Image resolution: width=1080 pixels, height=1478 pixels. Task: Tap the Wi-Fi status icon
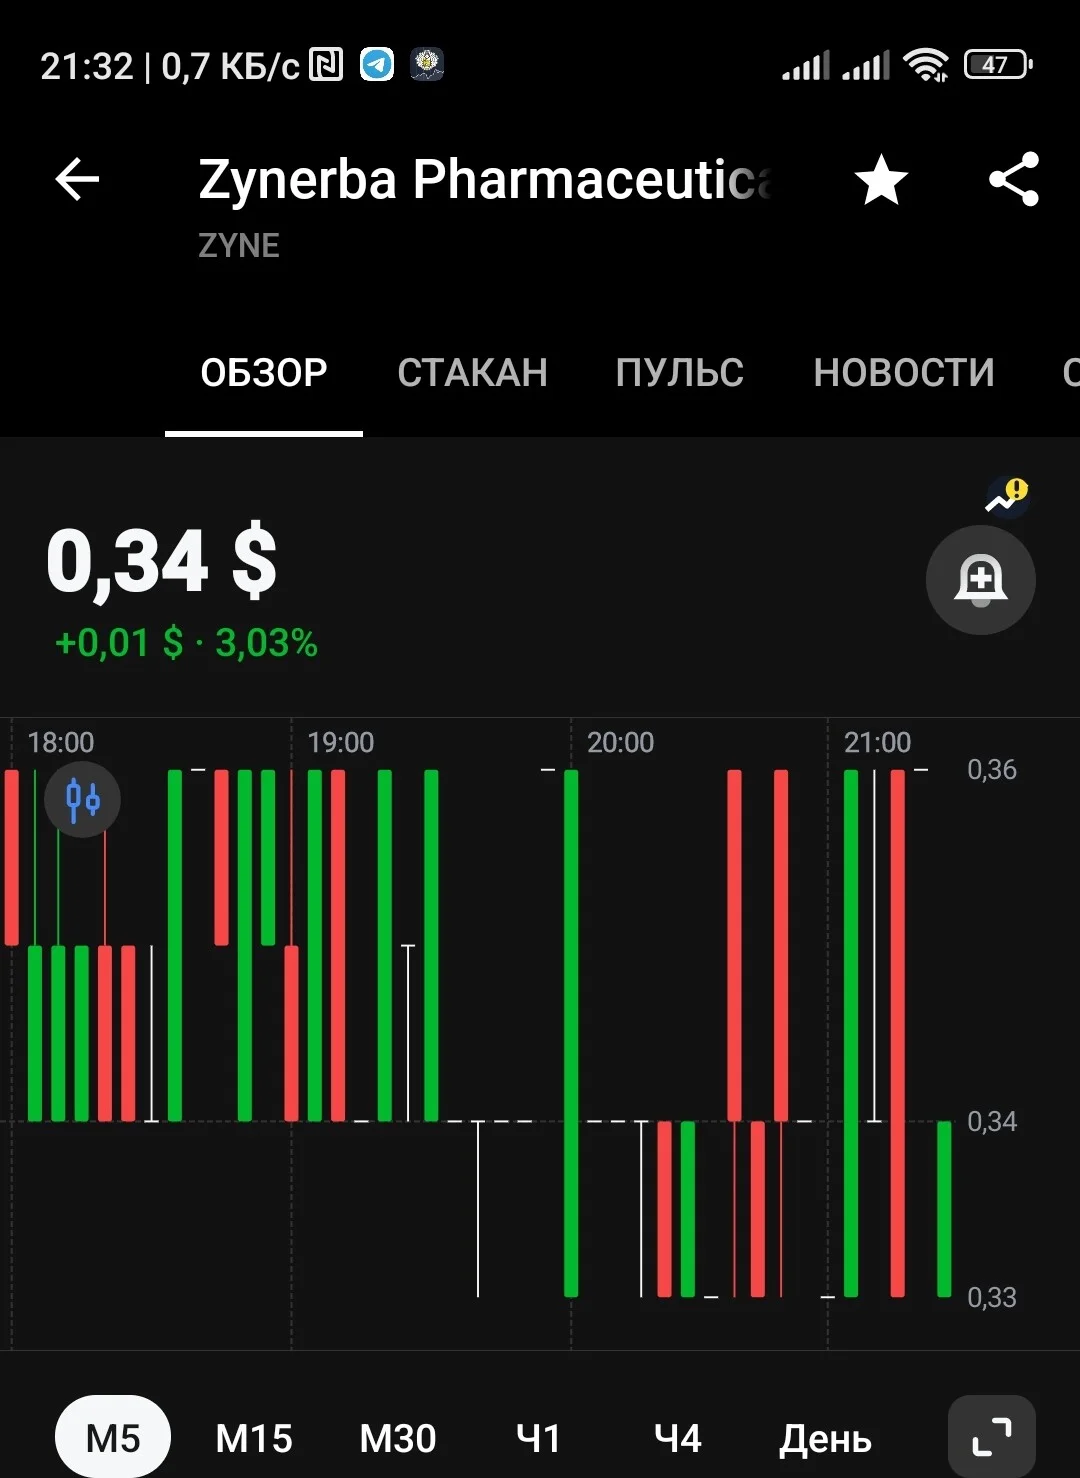tap(926, 65)
